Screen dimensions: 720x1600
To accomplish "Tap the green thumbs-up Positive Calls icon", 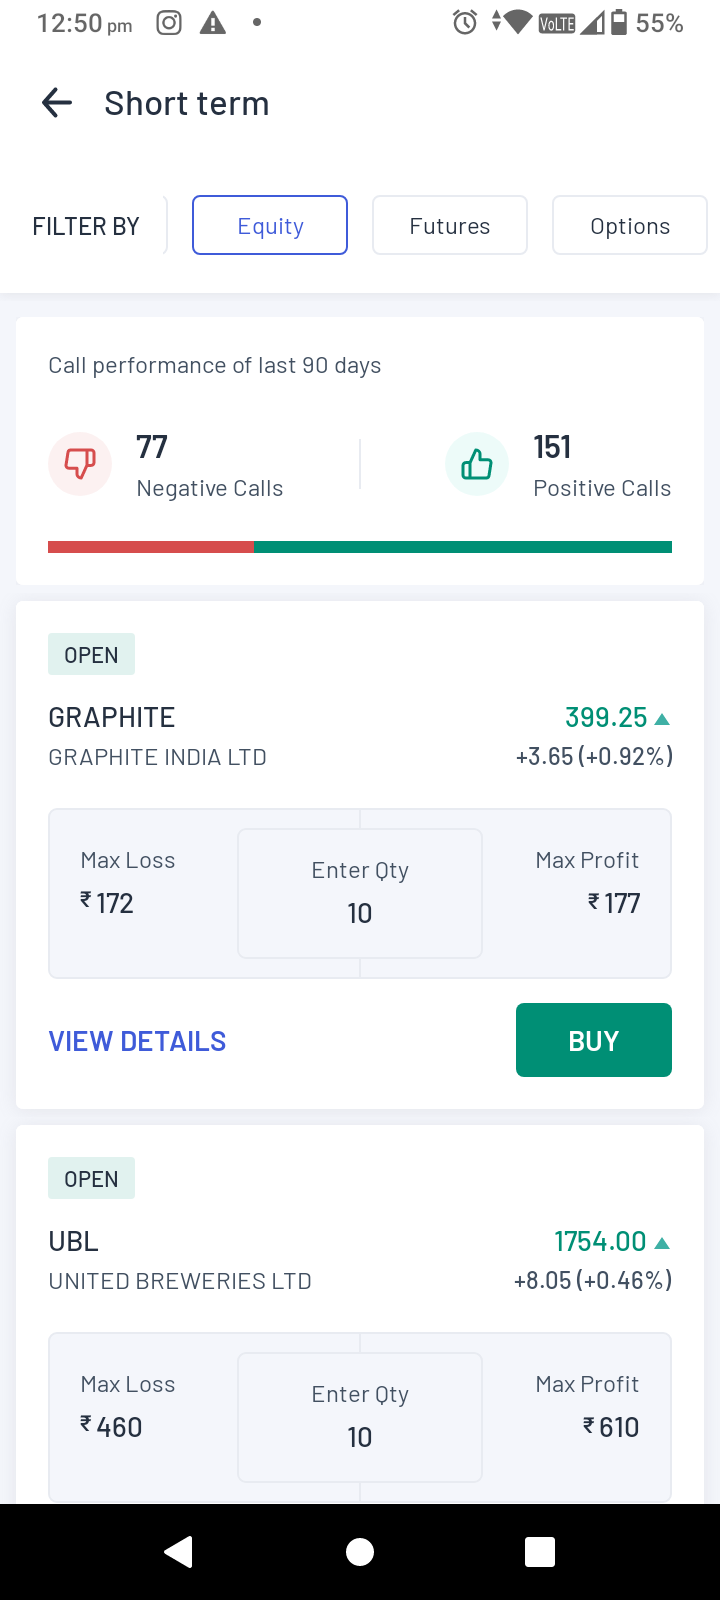I will (x=477, y=464).
